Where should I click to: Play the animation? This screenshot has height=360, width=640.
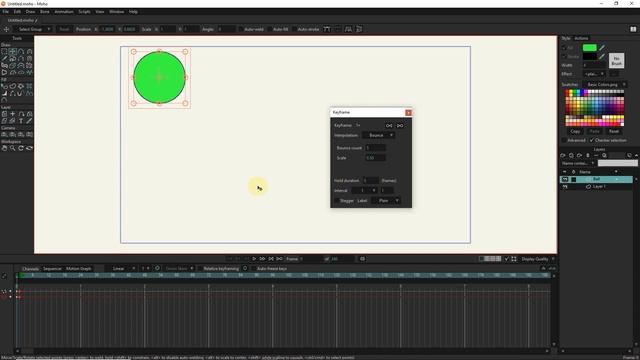coord(254,259)
